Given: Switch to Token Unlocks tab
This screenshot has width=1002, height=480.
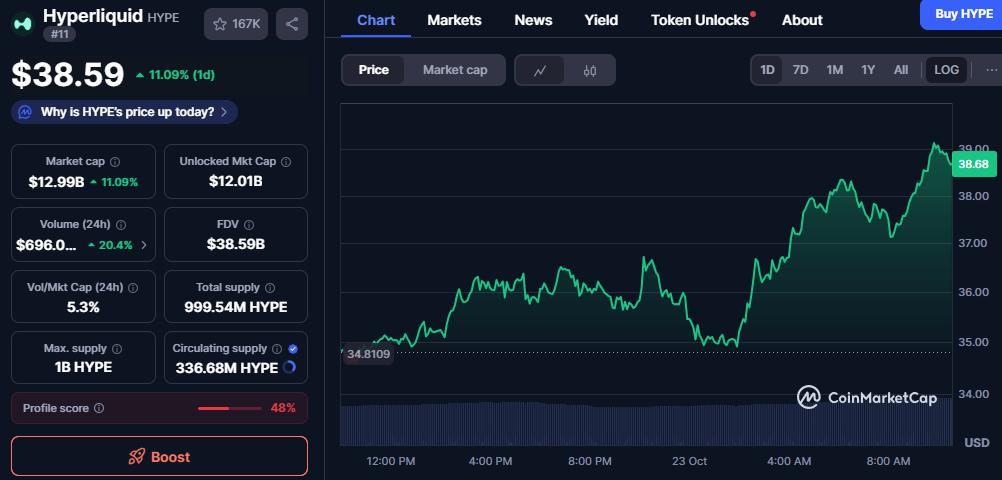Looking at the screenshot, I should pos(700,20).
